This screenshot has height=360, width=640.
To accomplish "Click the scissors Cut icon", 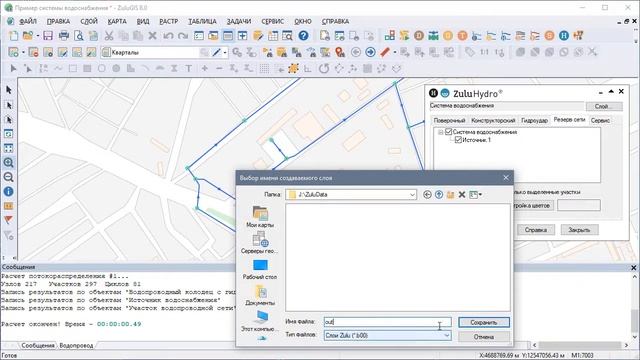I will [x=109, y=36].
